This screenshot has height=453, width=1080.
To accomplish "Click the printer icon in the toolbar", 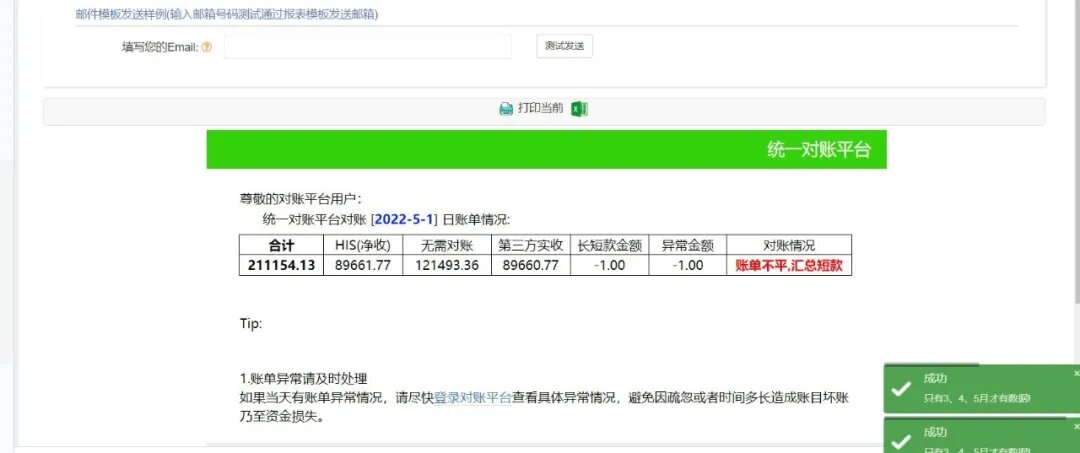I will [x=506, y=109].
